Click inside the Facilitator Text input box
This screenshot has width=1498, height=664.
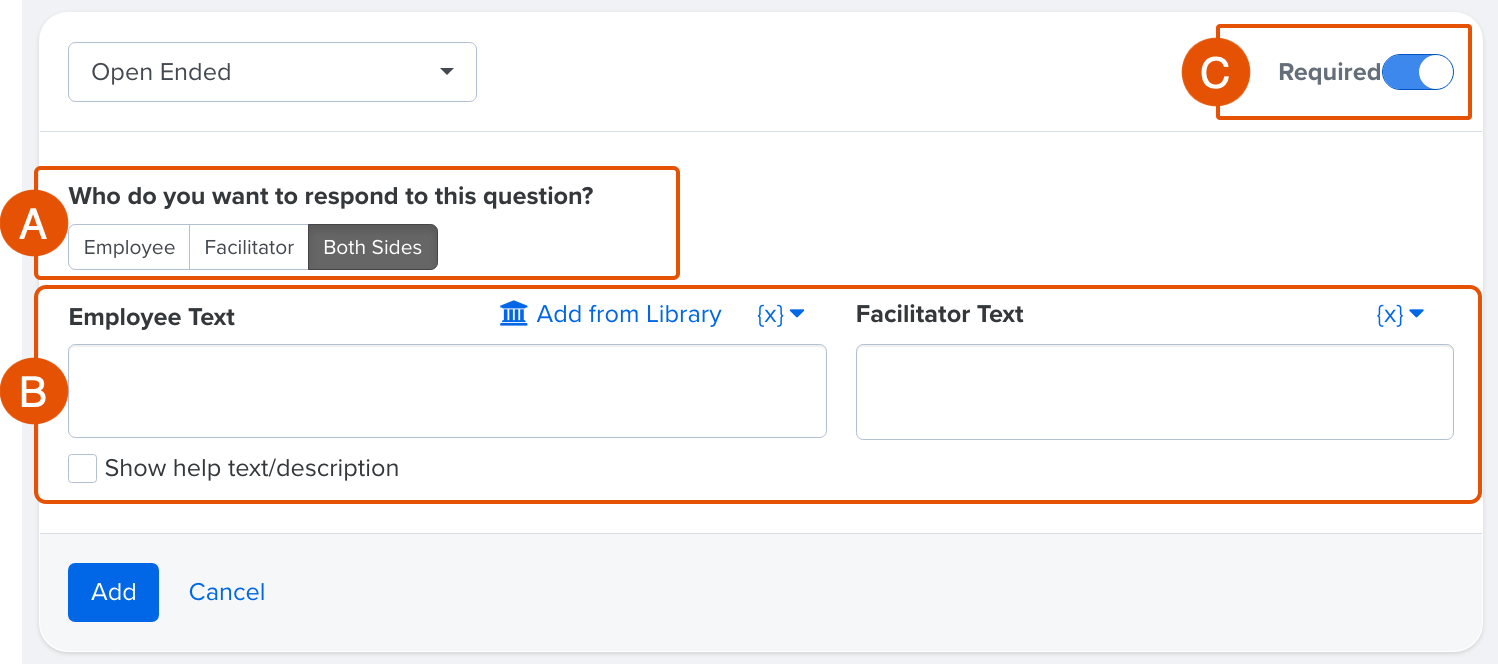pyautogui.click(x=1154, y=390)
